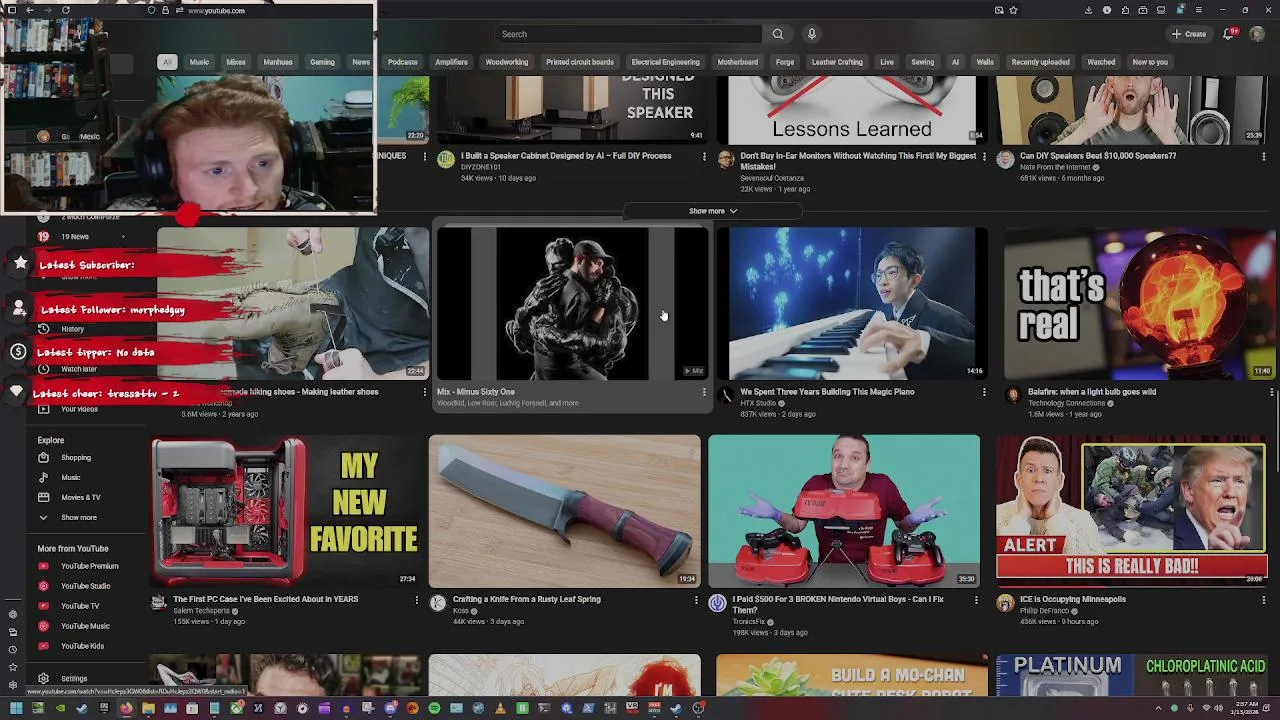Start voice search with the microphone icon

pyautogui.click(x=812, y=34)
